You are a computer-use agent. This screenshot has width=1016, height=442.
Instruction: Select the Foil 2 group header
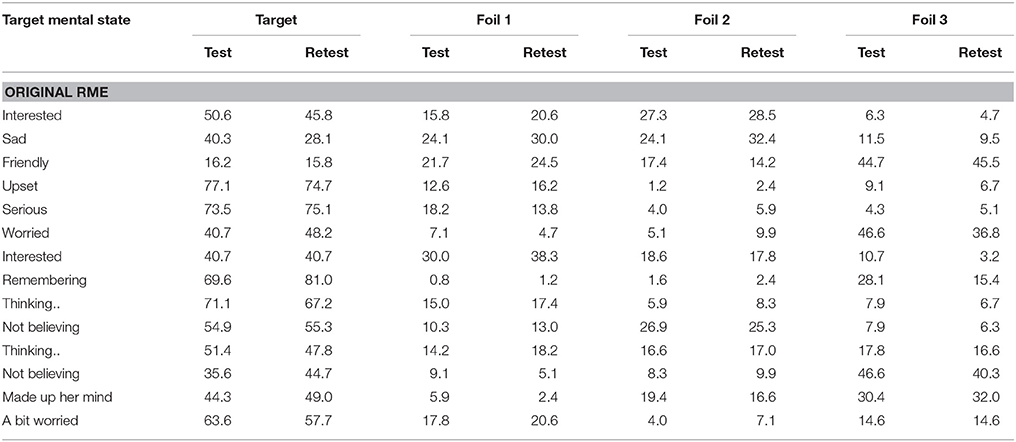(712, 19)
